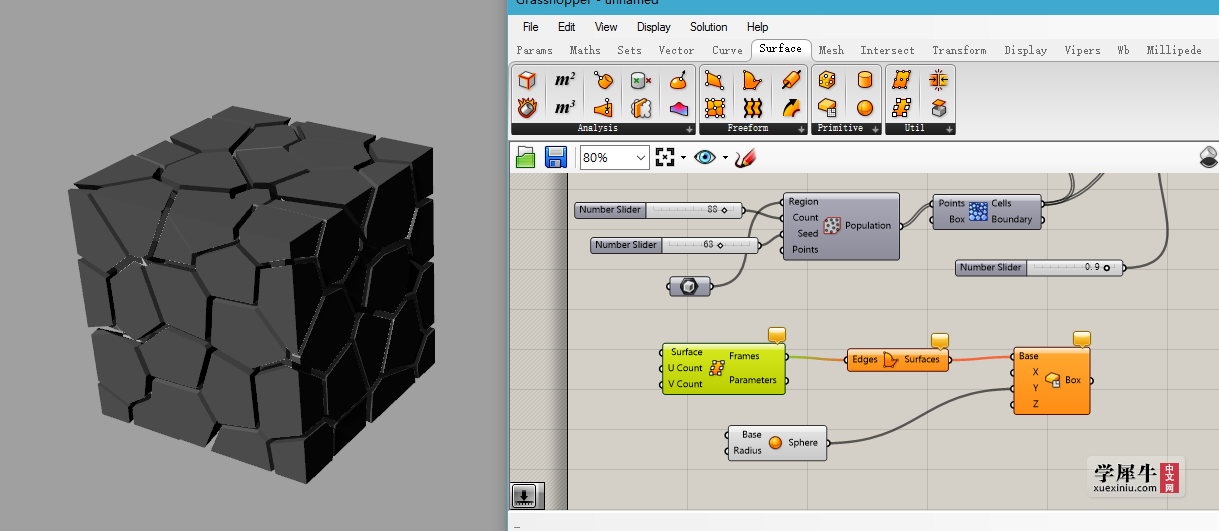Switch to the Millipede tab

click(1174, 50)
